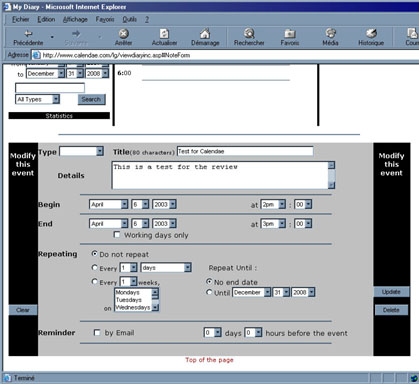Follow the Top of the page link
Image resolution: width=419 pixels, height=384 pixels.
209,360
